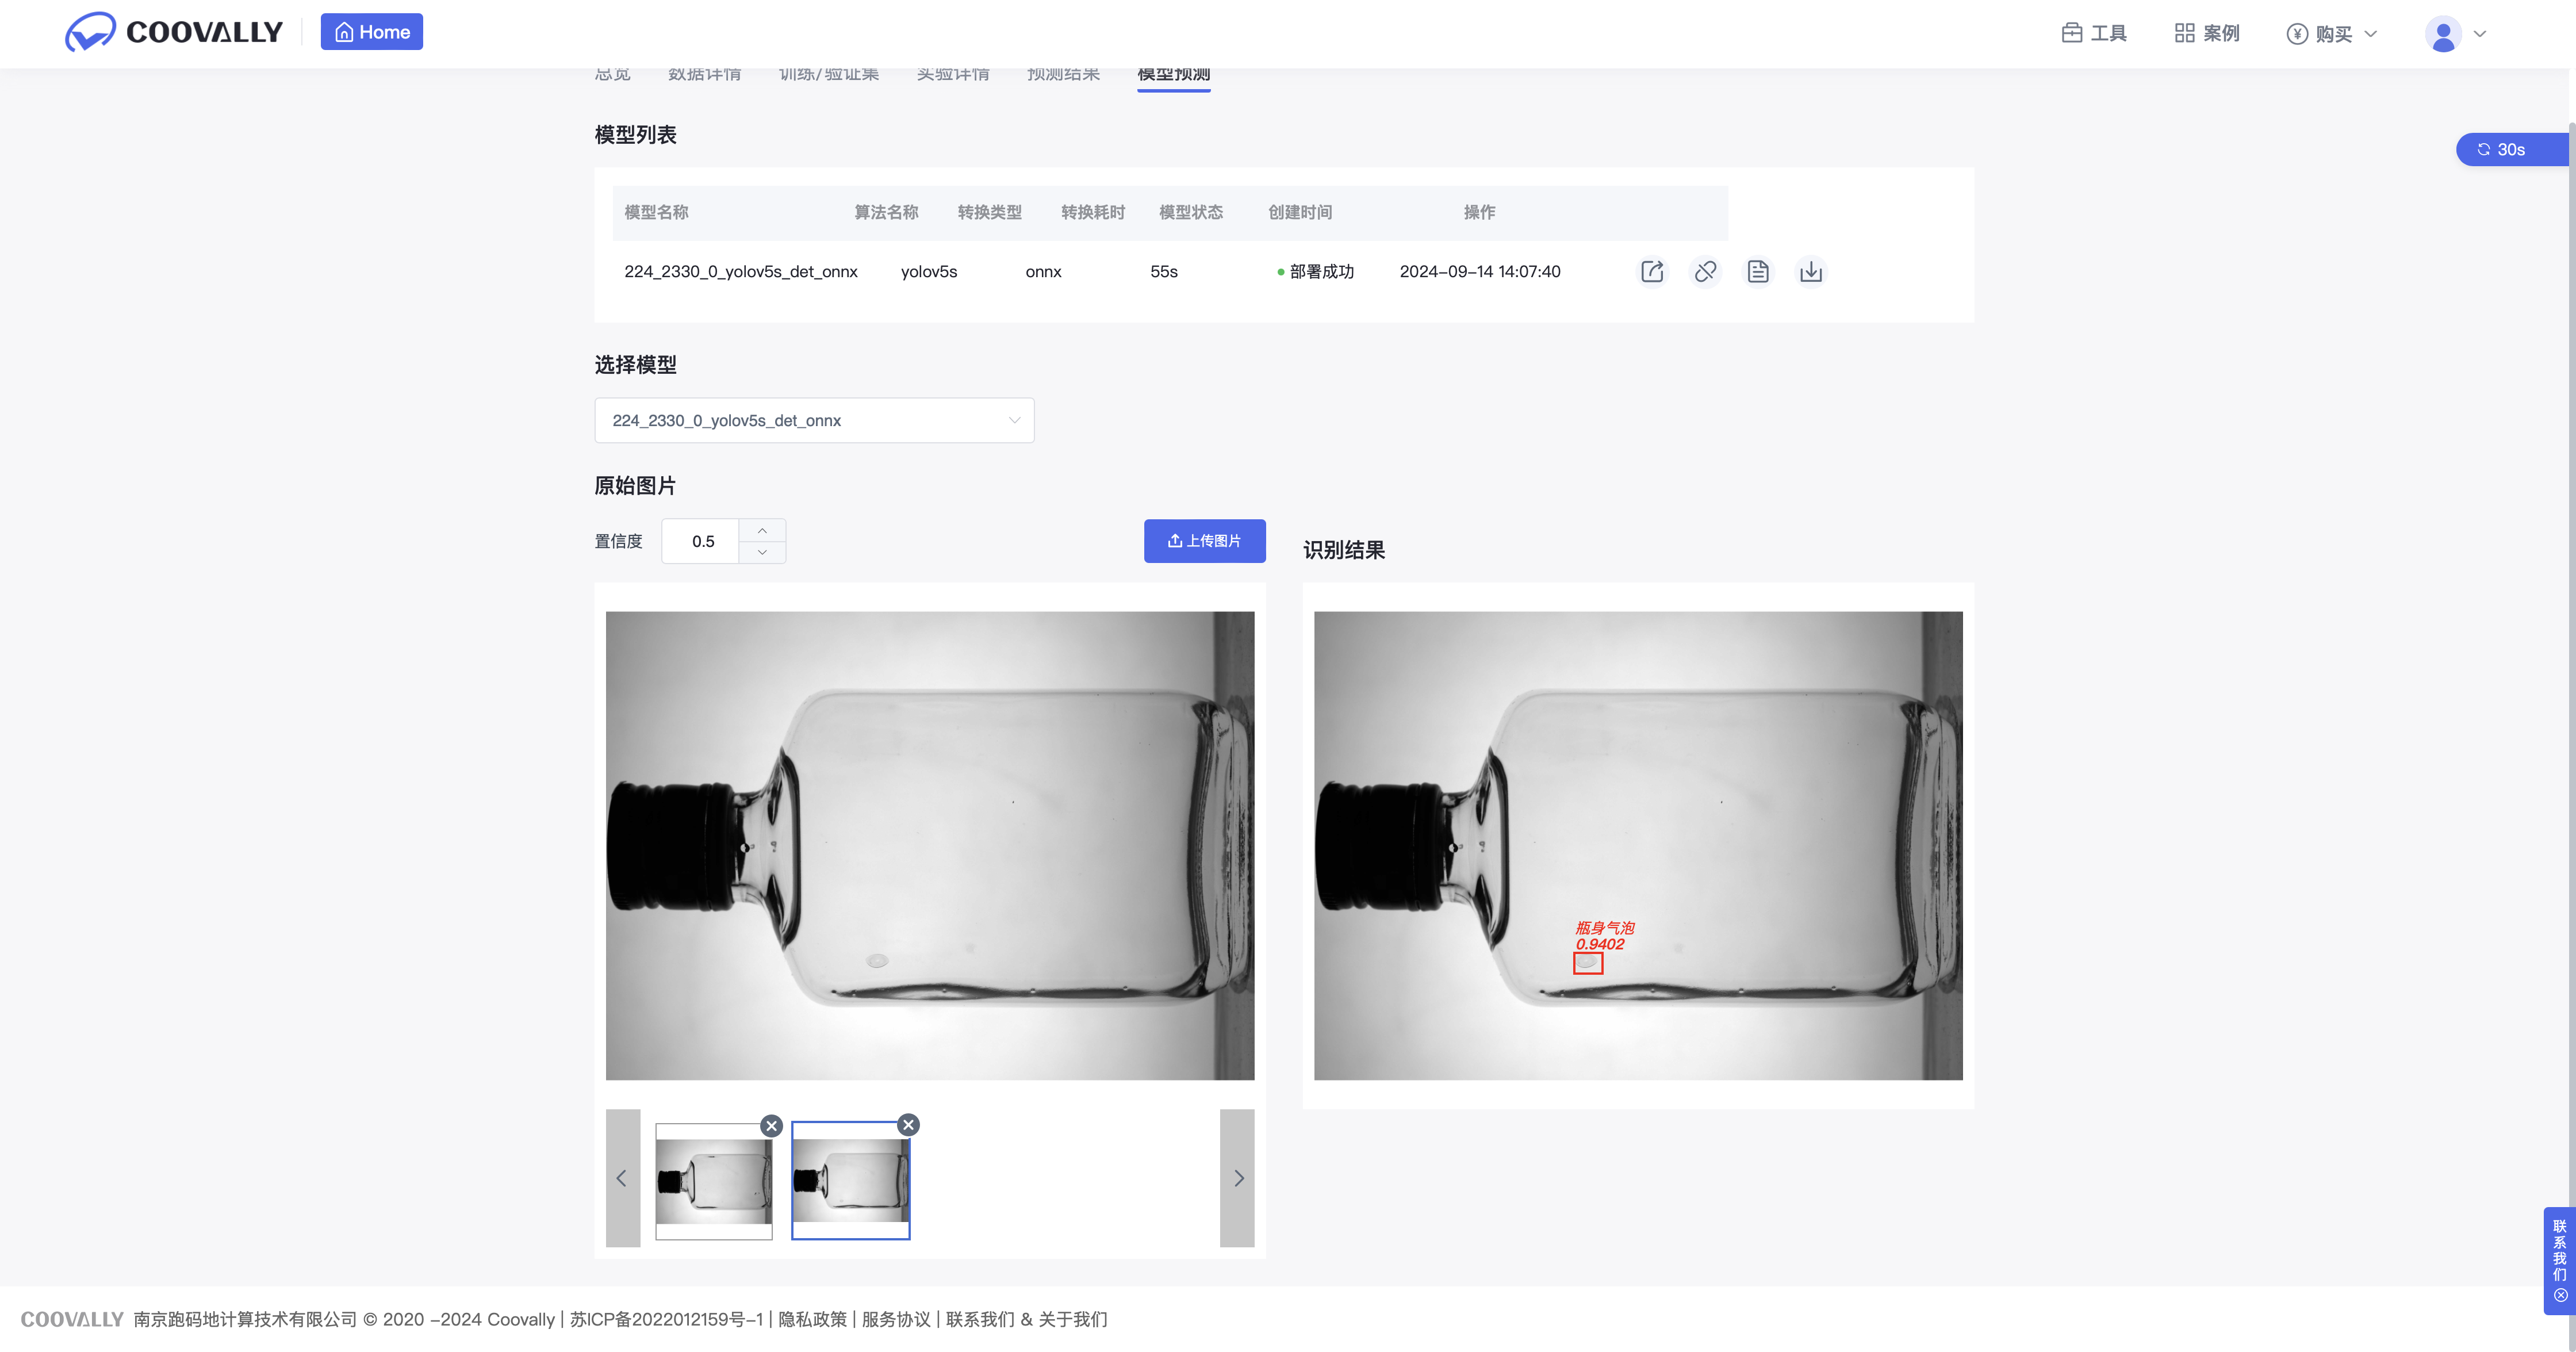Image resolution: width=2576 pixels, height=1352 pixels.
Task: Decrease the confidence value stepper
Action: click(762, 552)
